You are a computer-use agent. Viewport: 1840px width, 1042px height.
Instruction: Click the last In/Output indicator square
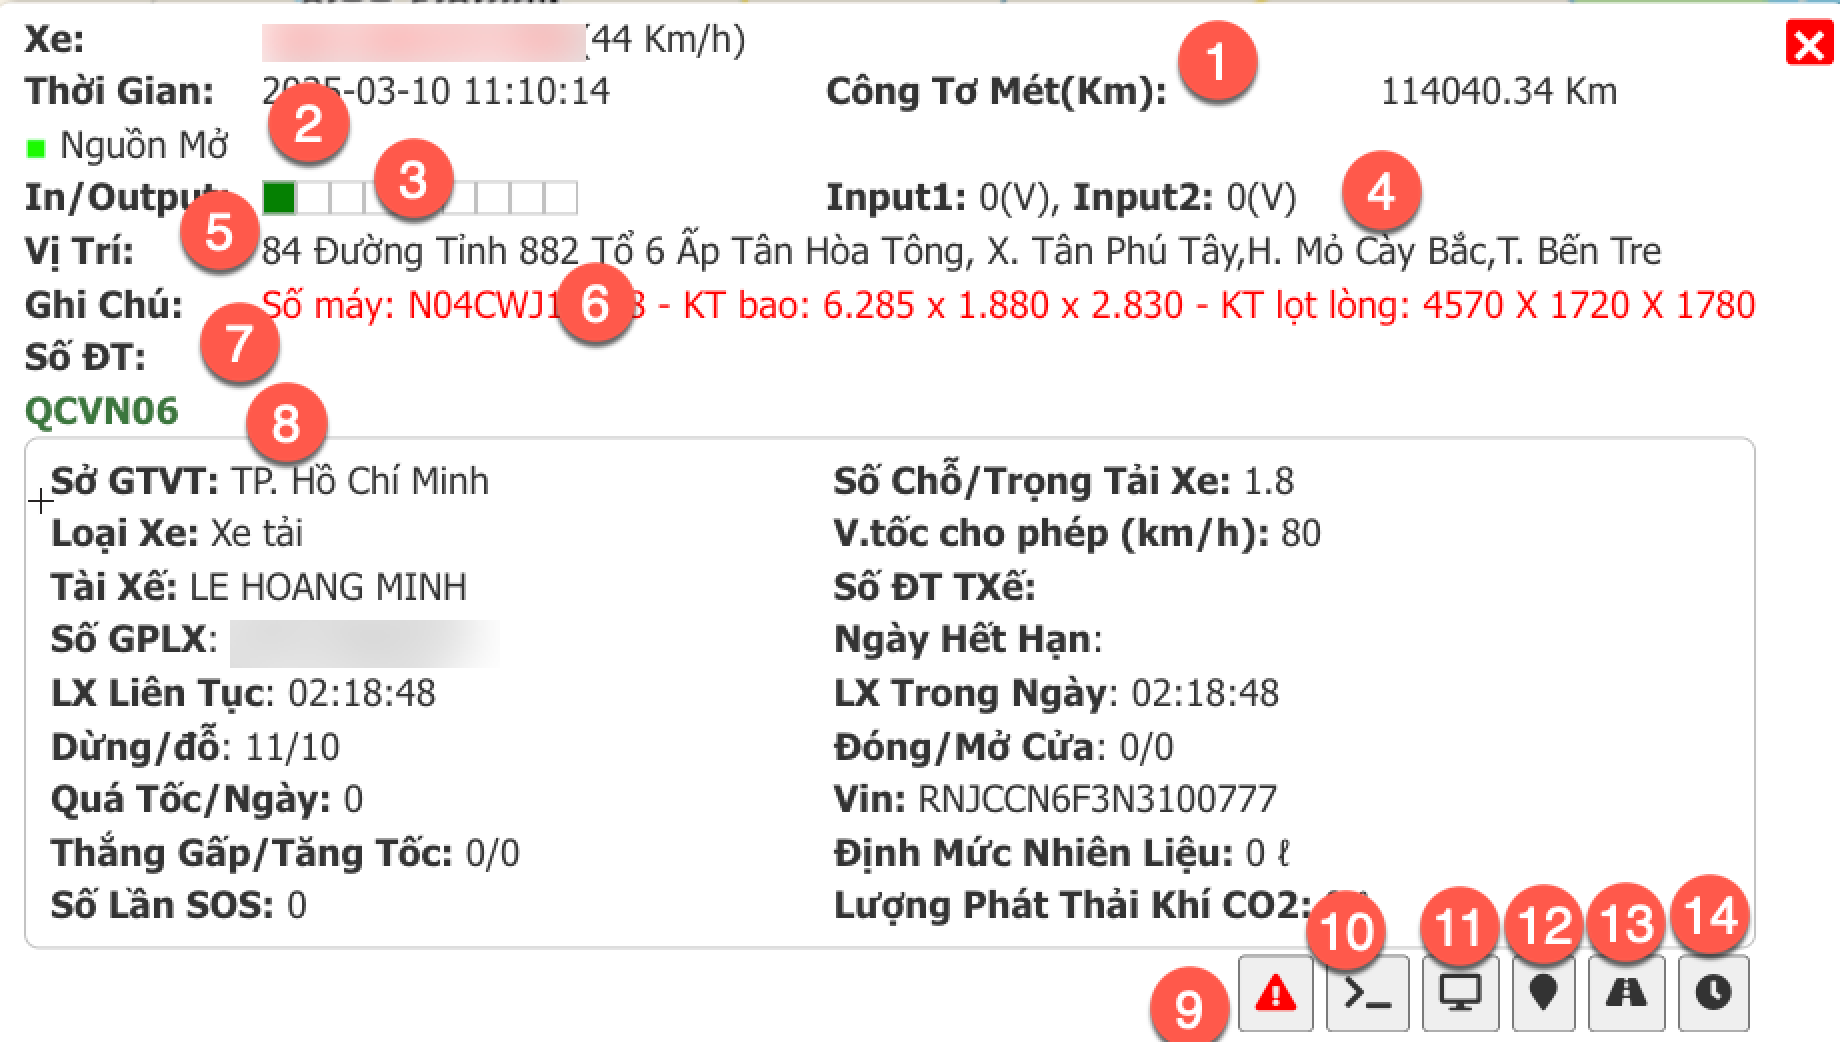click(561, 198)
